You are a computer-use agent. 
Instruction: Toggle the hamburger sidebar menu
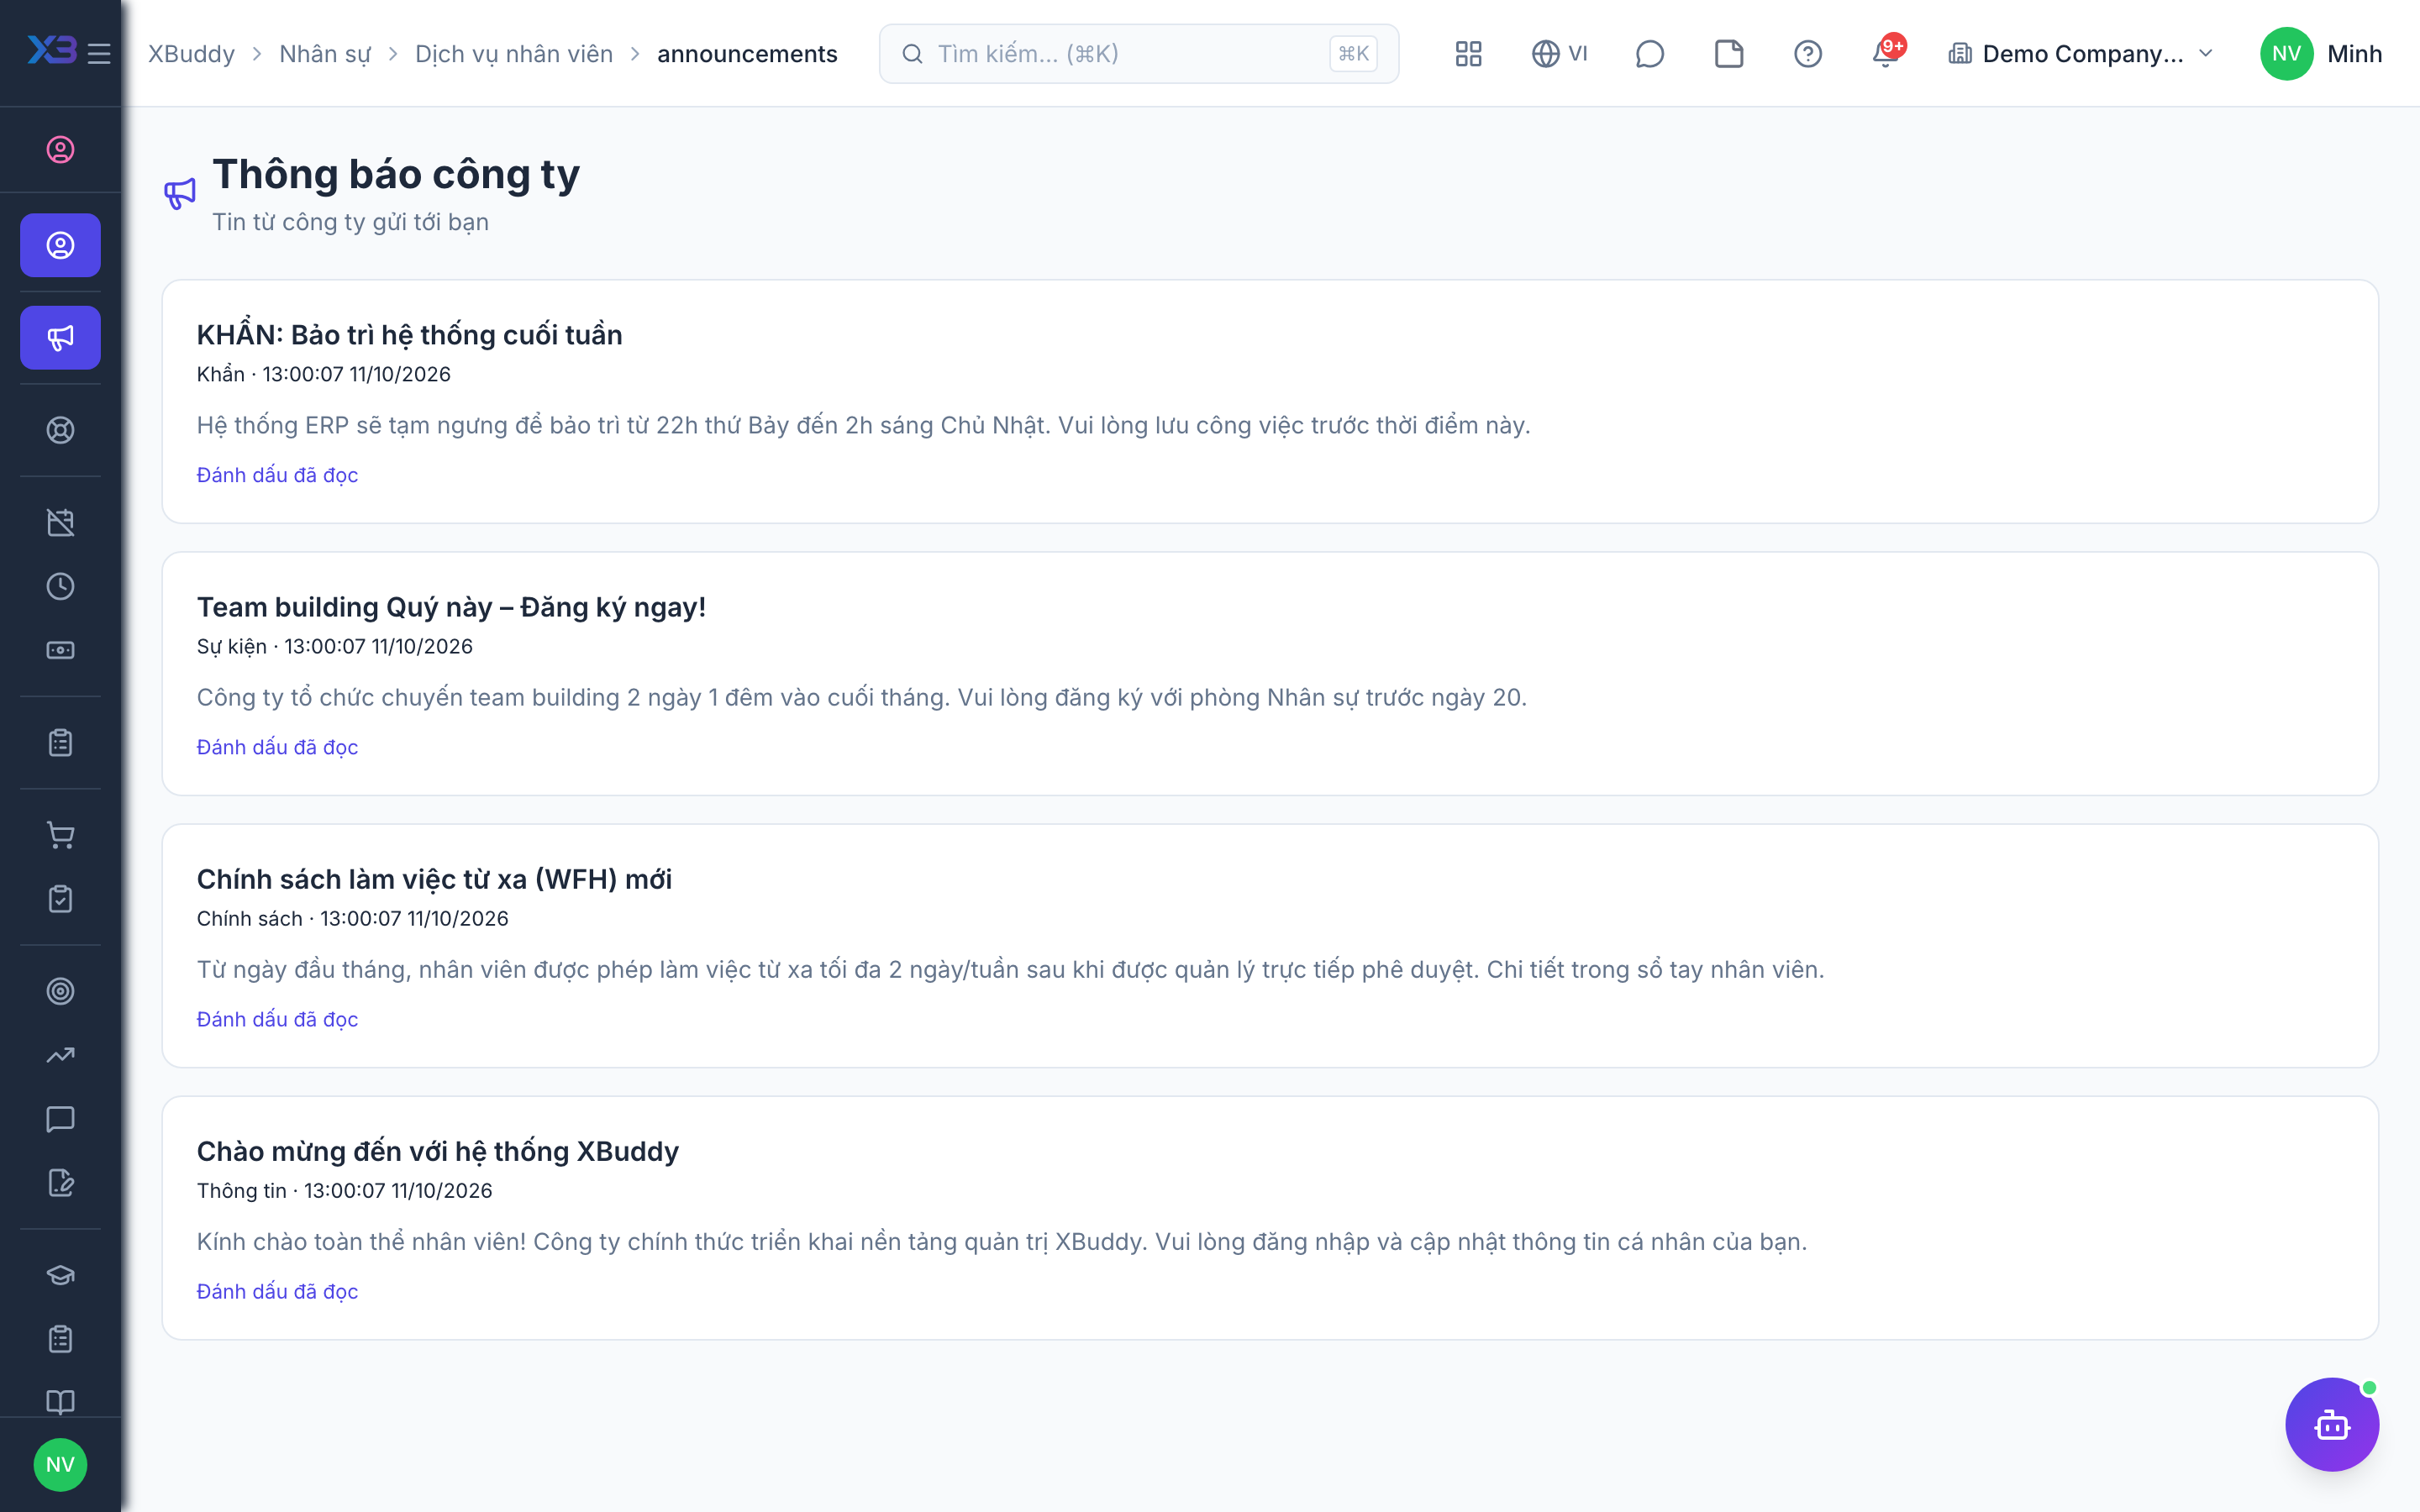coord(99,53)
